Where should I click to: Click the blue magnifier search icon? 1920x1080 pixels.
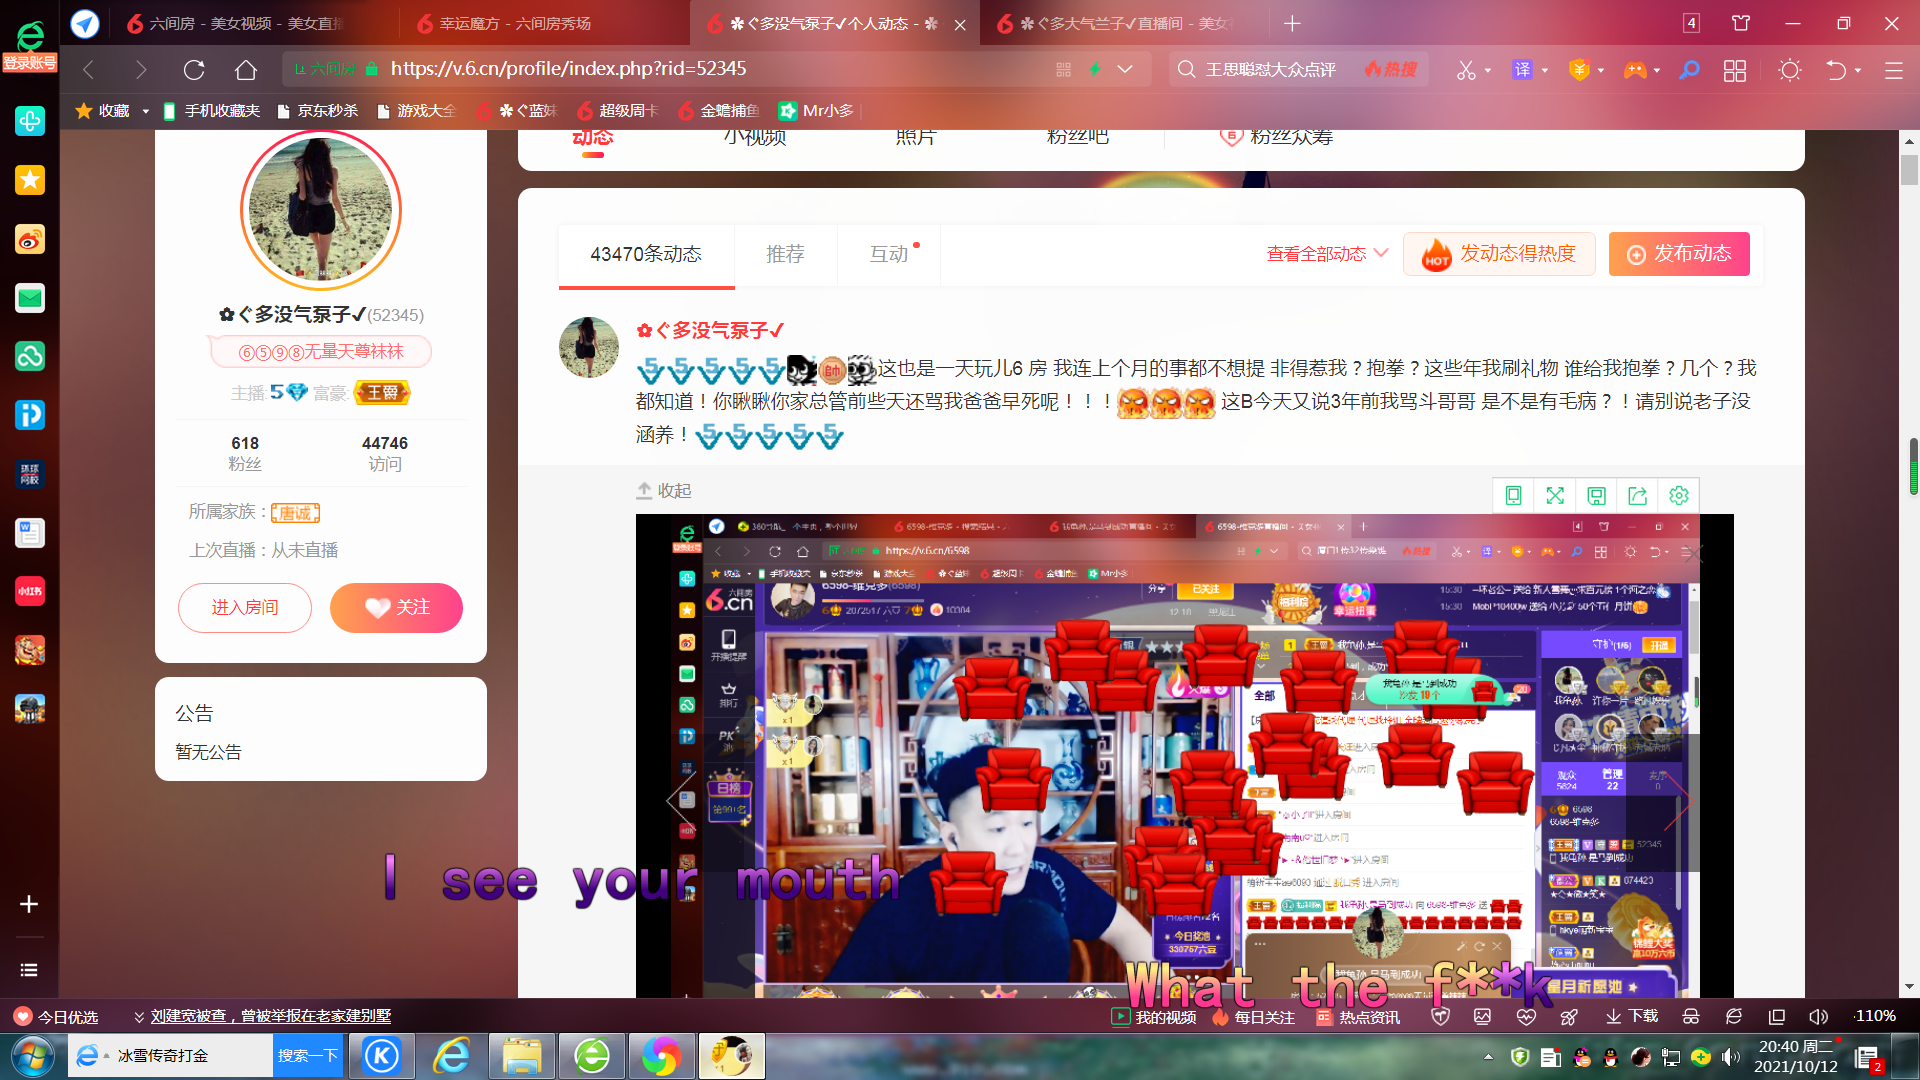click(x=1689, y=70)
